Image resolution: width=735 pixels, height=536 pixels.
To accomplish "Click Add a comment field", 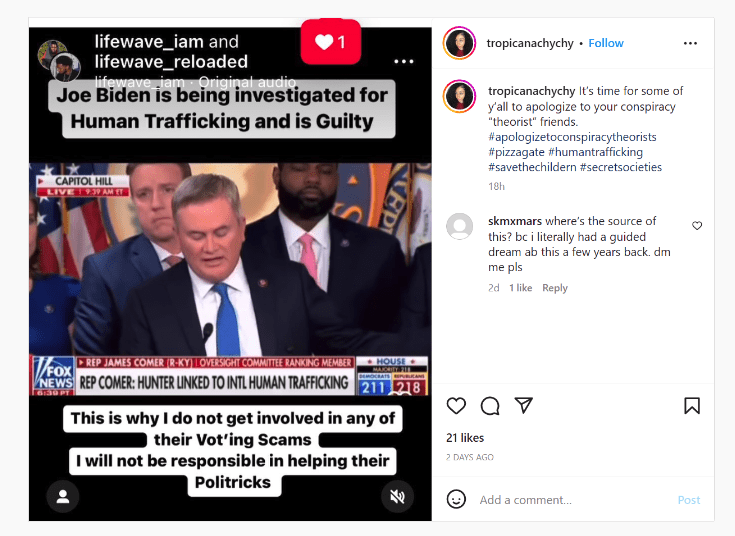I will click(x=574, y=500).
